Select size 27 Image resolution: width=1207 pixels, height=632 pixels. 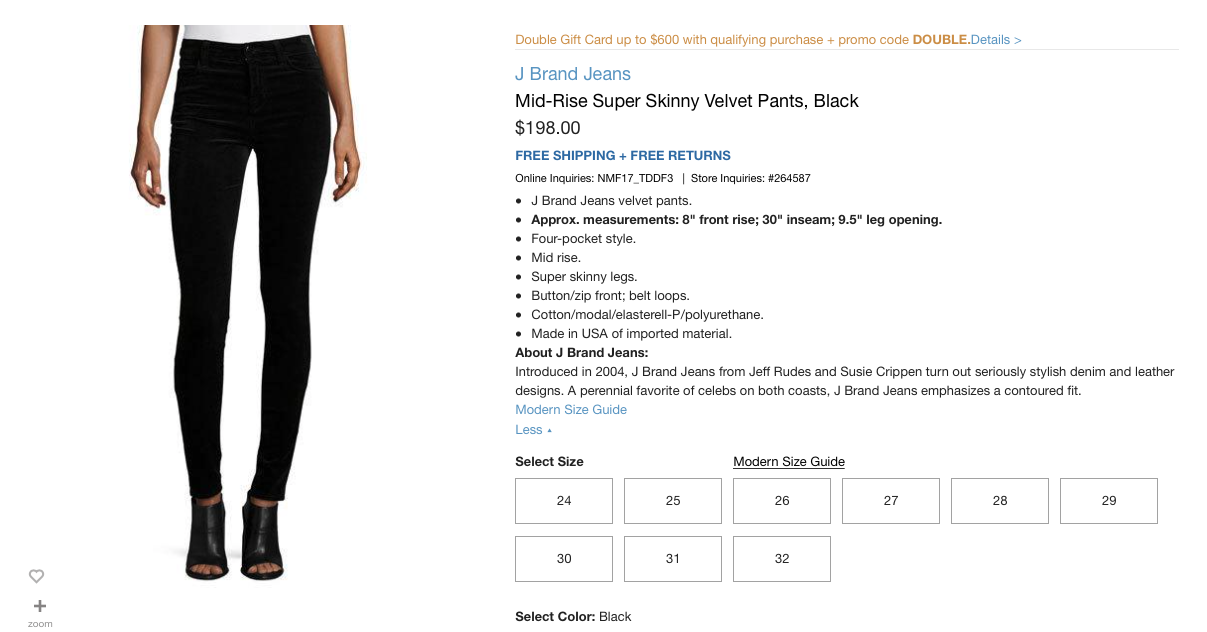[890, 500]
